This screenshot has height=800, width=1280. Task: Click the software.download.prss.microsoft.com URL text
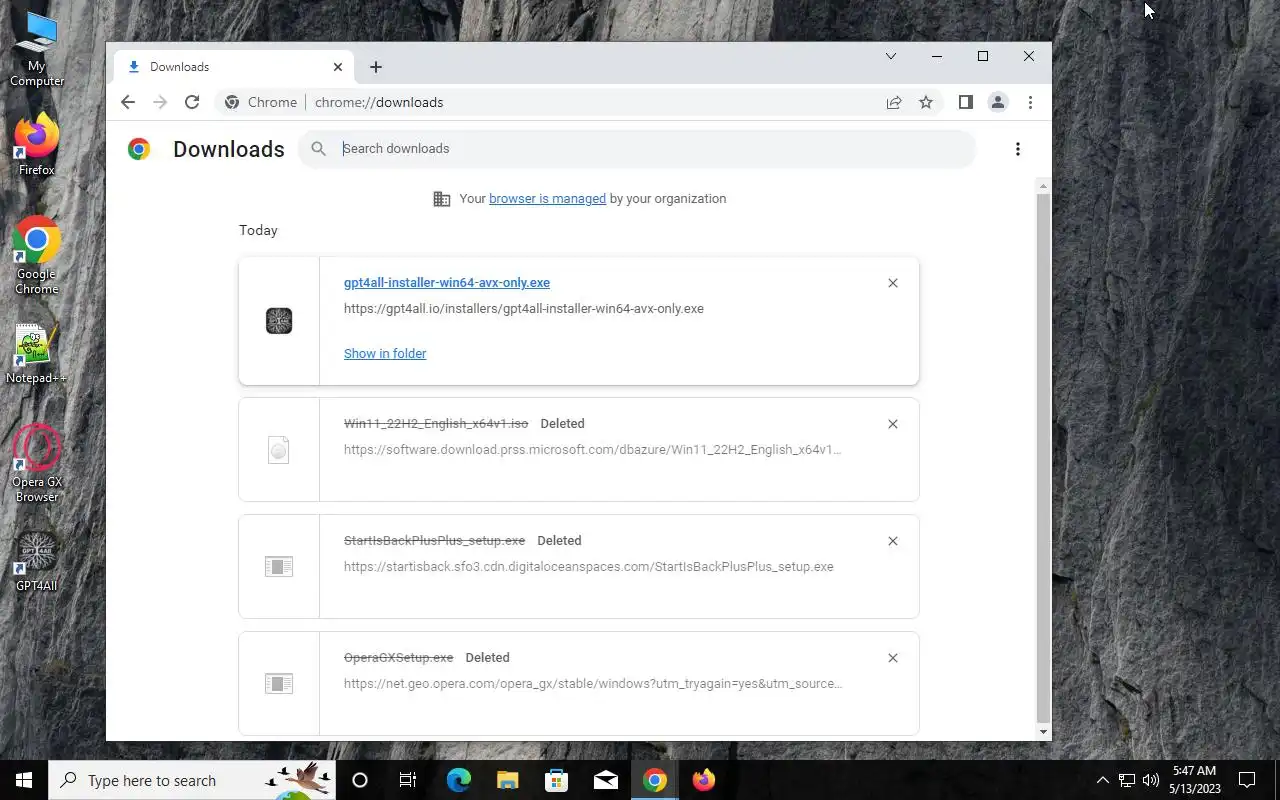pyautogui.click(x=593, y=449)
